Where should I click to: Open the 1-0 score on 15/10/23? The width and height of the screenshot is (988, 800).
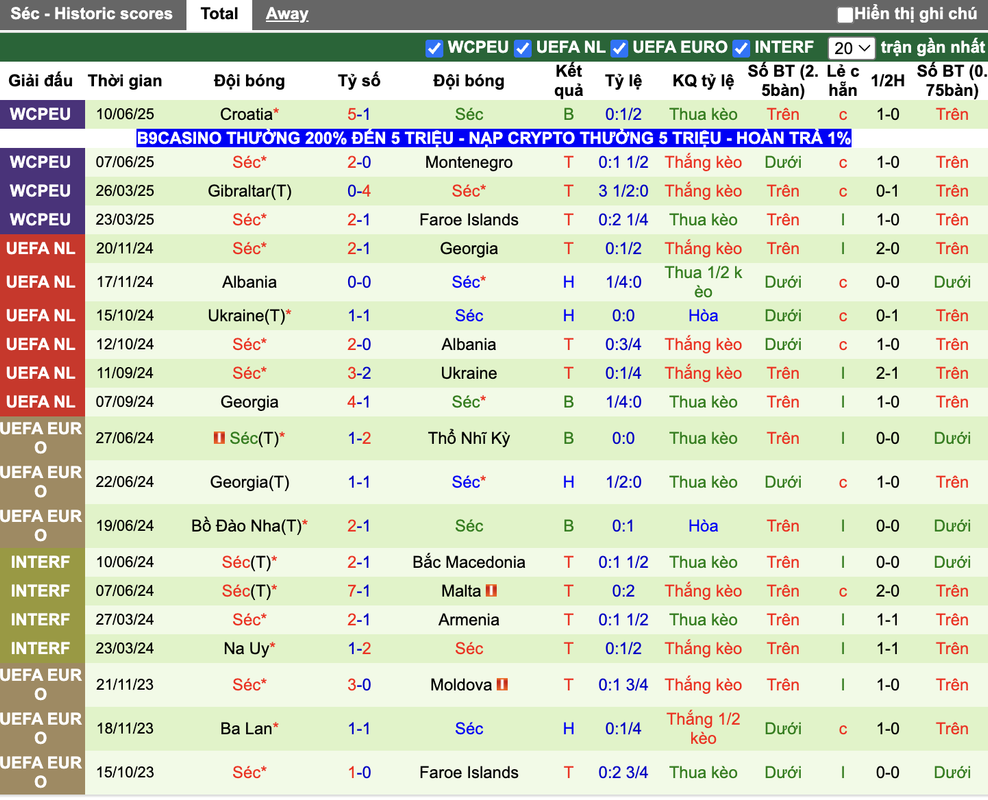tap(359, 773)
